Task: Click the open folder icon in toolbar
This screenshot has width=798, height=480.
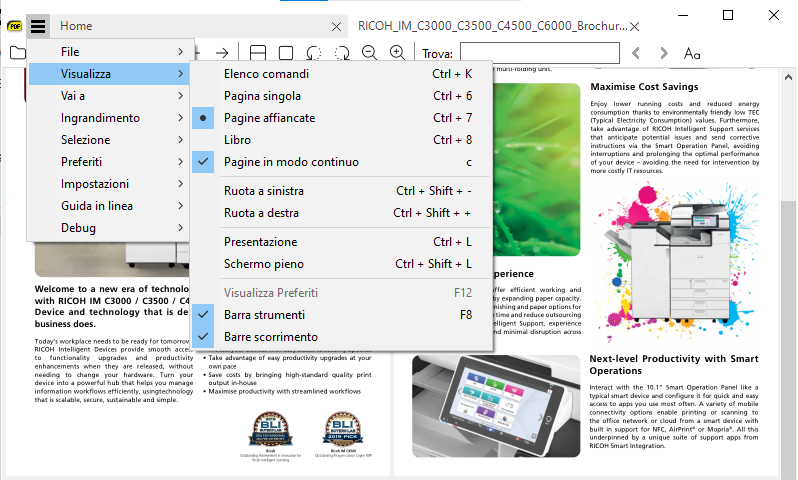Action: tap(17, 52)
